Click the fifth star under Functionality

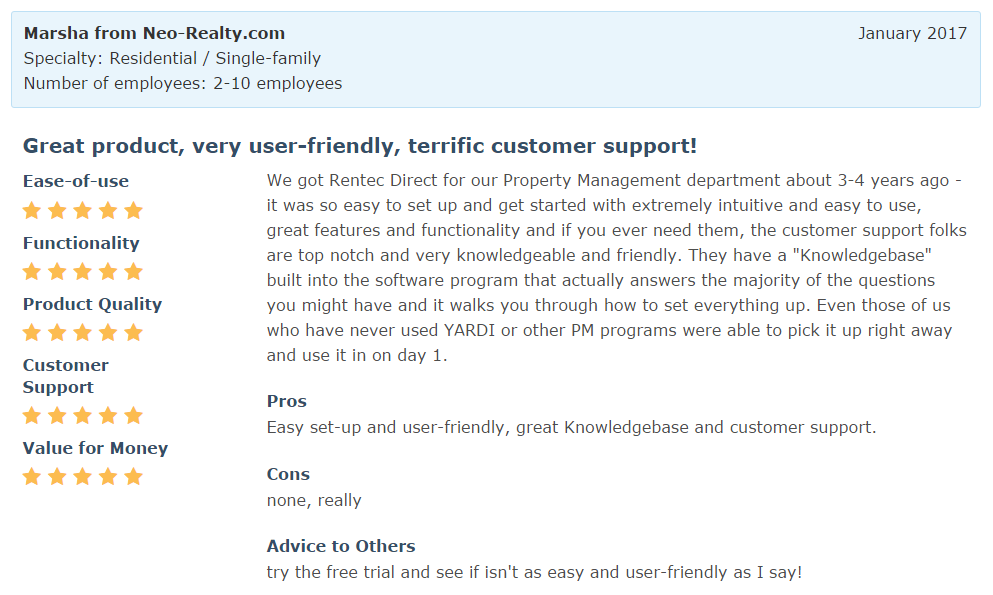(x=134, y=272)
